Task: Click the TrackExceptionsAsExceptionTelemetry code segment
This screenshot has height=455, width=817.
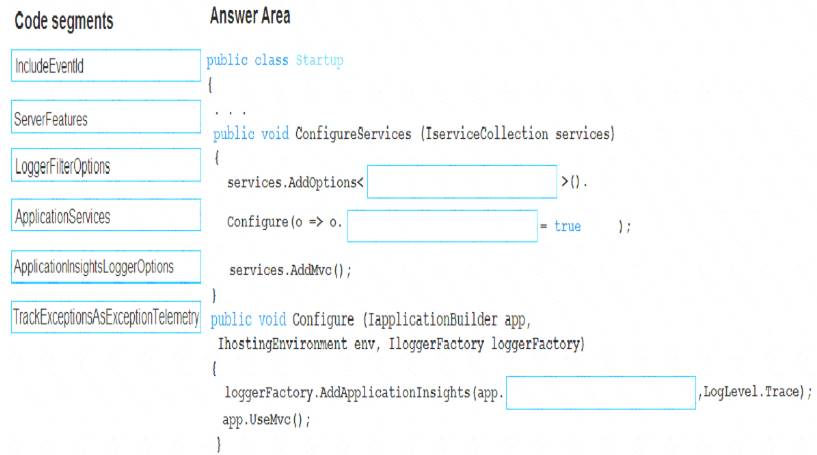Action: (106, 317)
